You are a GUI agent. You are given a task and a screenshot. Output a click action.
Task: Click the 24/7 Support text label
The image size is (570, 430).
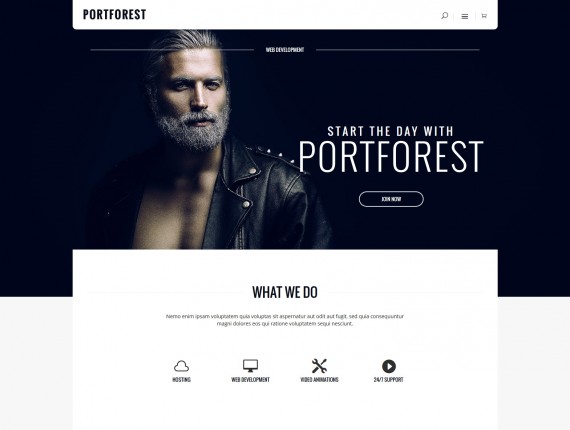pyautogui.click(x=389, y=379)
